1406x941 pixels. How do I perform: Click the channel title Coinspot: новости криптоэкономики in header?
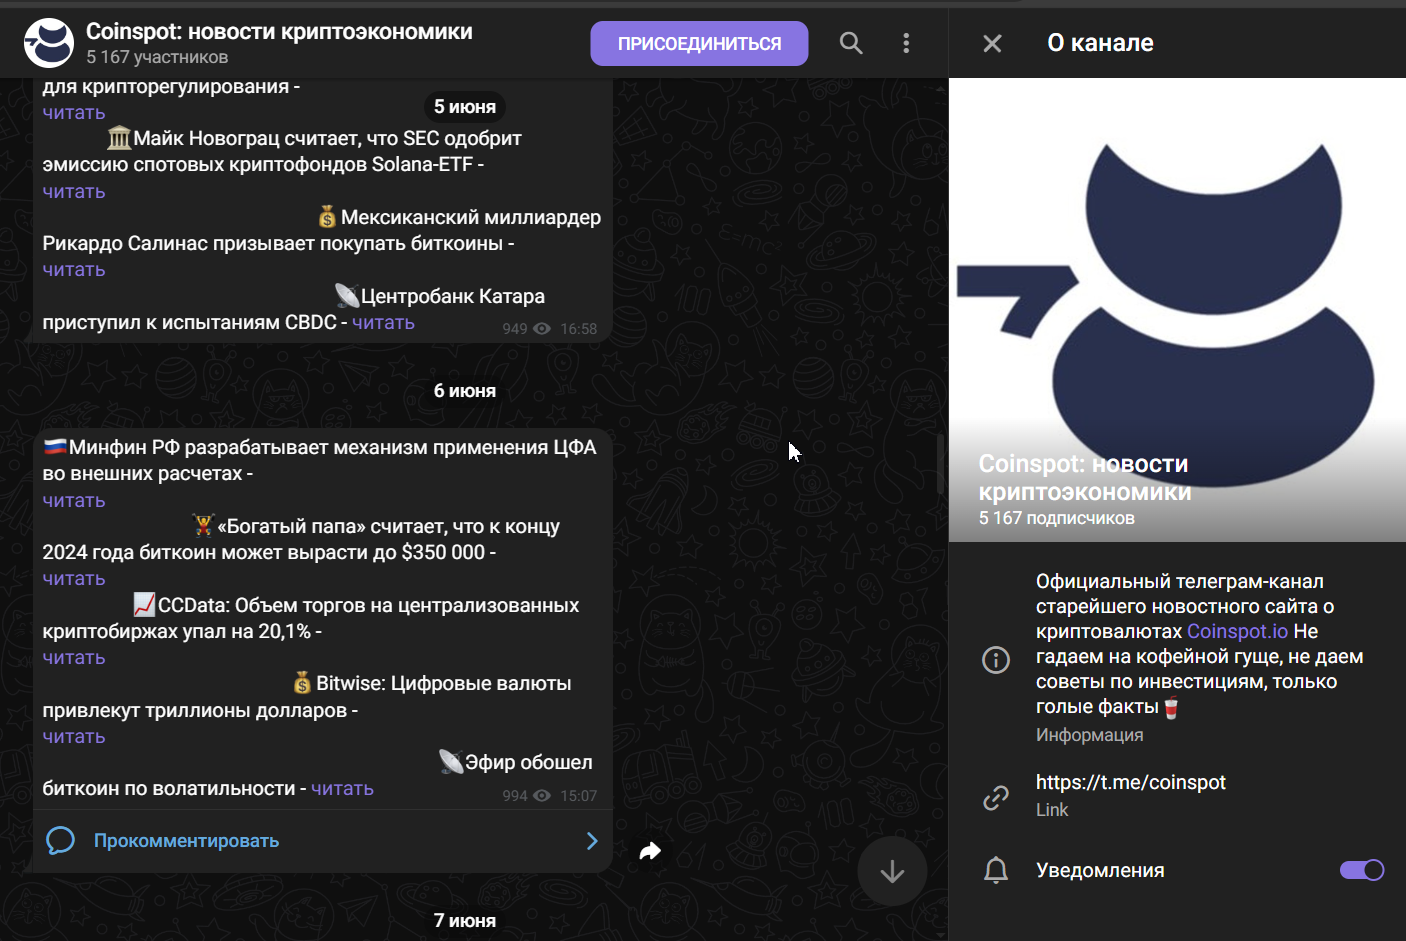(x=279, y=32)
